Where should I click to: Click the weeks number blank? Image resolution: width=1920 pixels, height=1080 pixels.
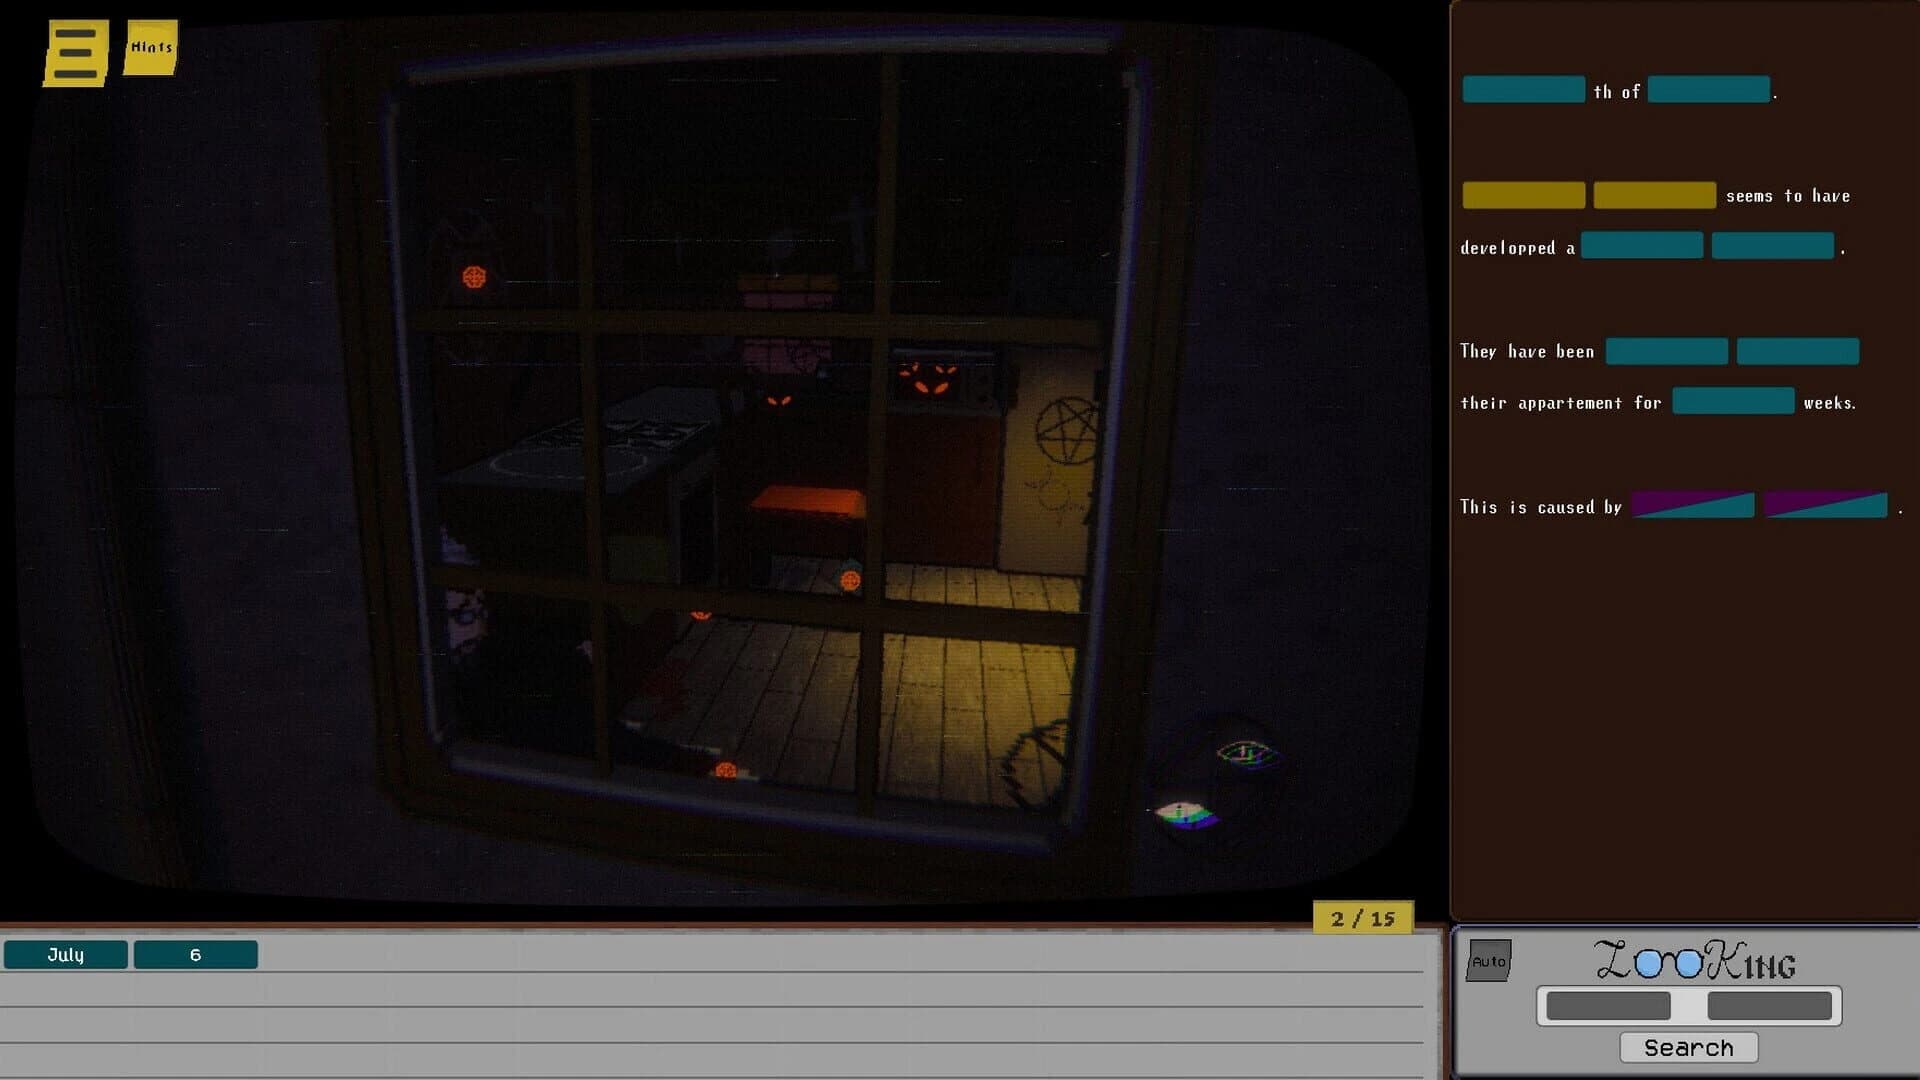click(1733, 401)
